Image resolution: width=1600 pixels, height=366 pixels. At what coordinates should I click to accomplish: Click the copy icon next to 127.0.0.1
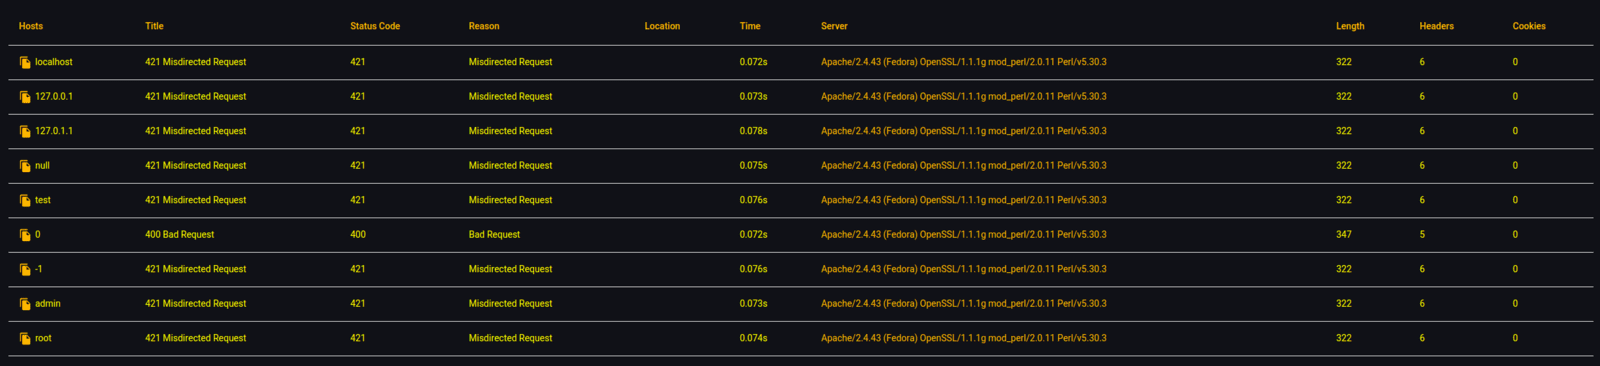pos(25,97)
